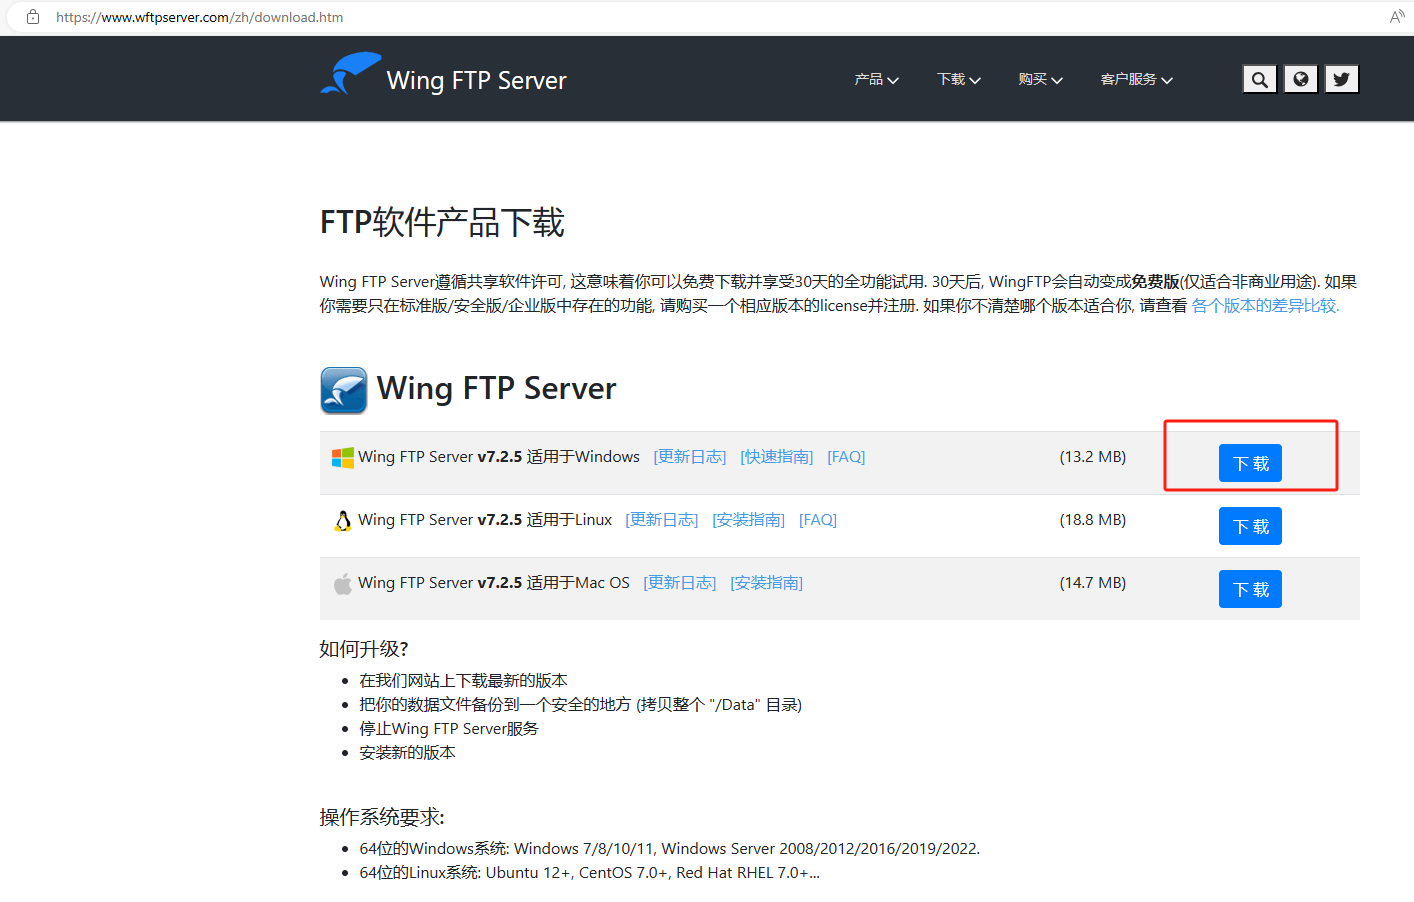The height and width of the screenshot is (902, 1414).
Task: Click the Linux penguin icon in download row
Action: coord(343,520)
